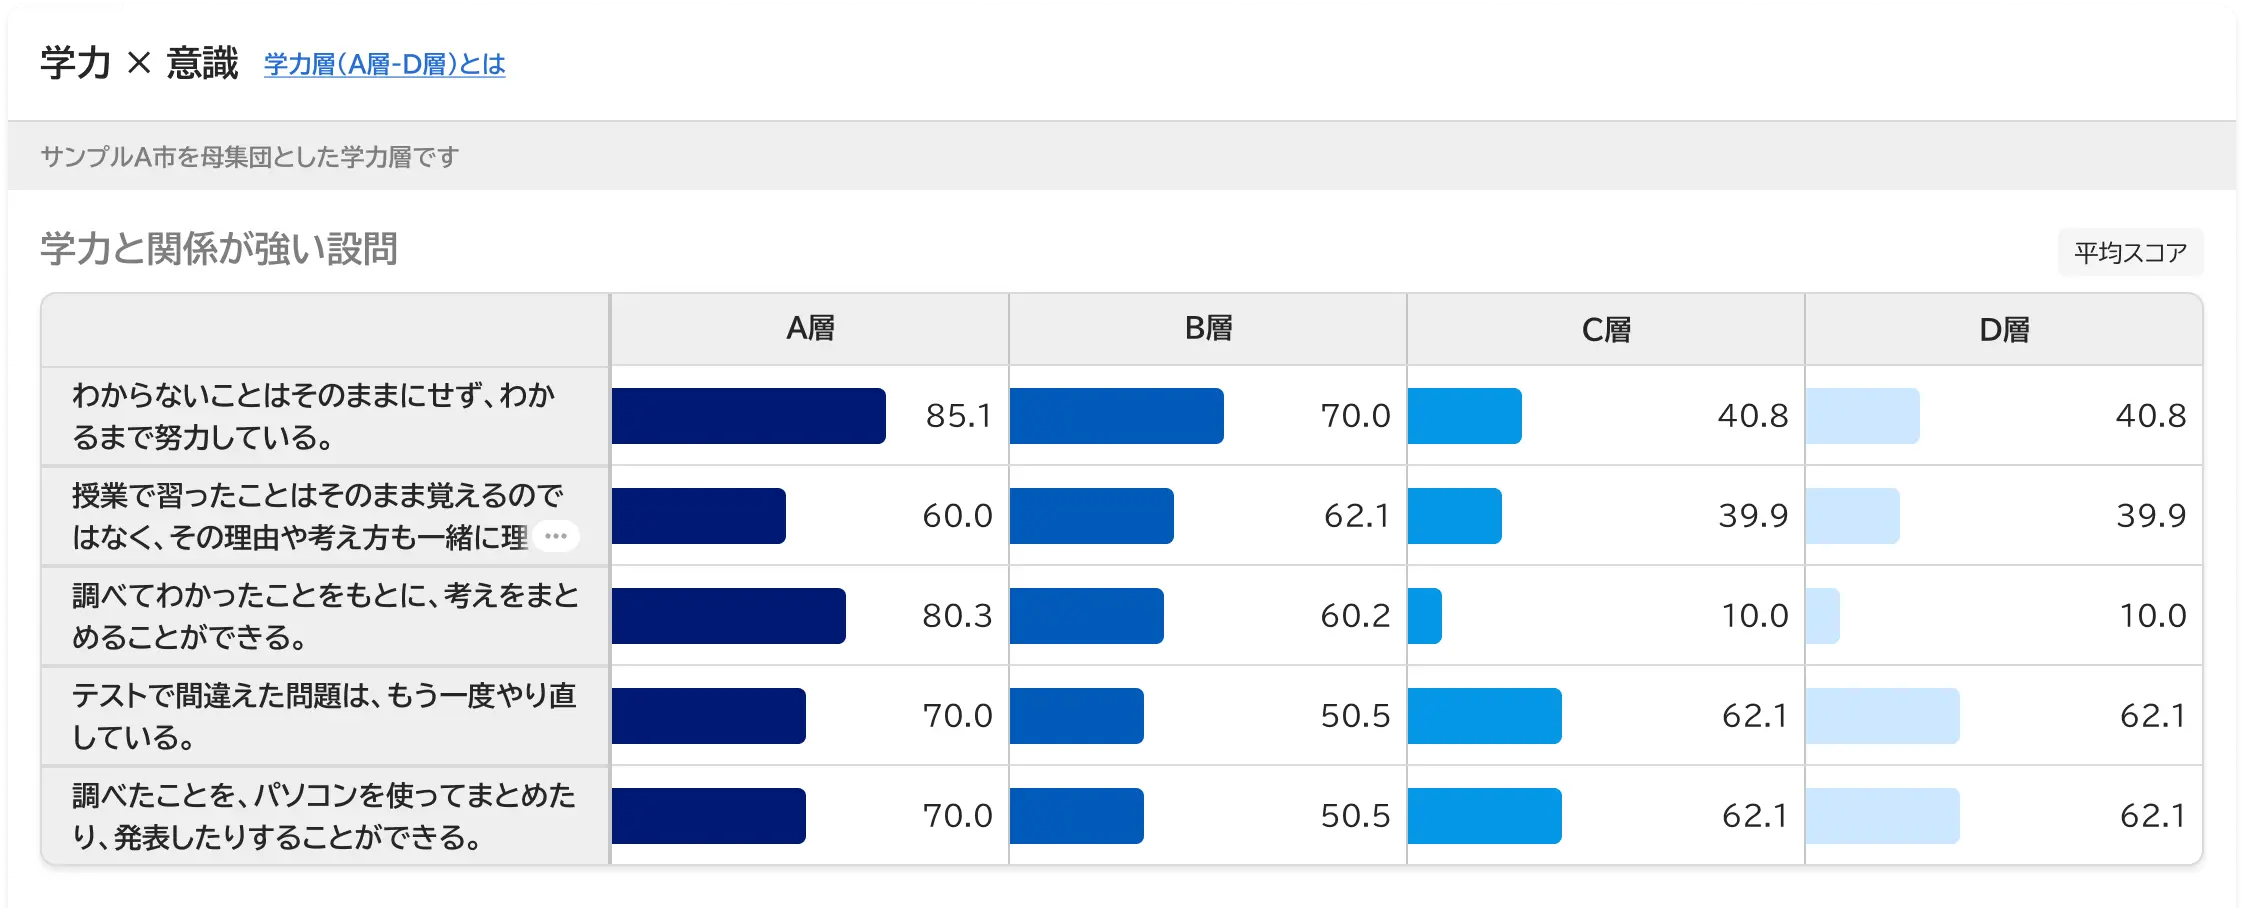2244x908 pixels.
Task: Click the 平均スコア selector button
Action: (2130, 252)
